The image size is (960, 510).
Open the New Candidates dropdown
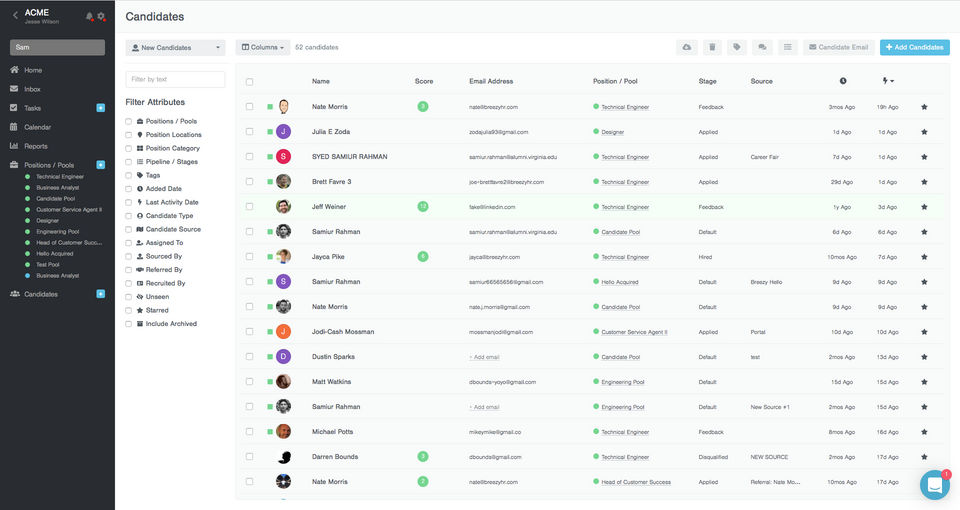click(175, 48)
